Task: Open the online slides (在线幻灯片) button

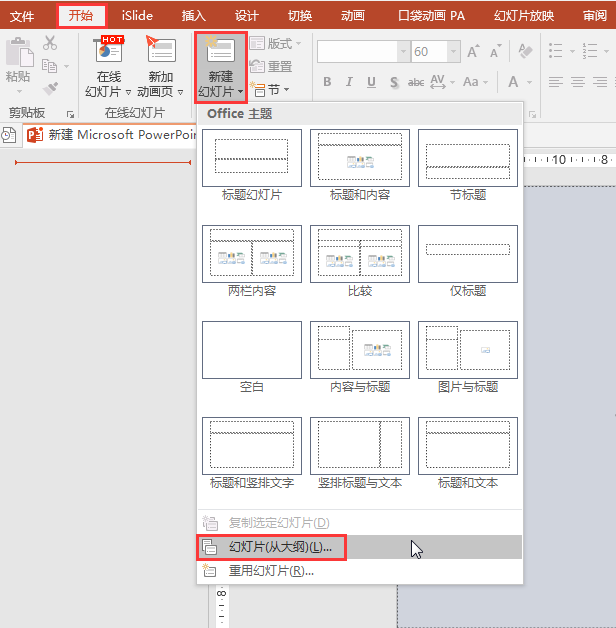Action: pos(108,66)
